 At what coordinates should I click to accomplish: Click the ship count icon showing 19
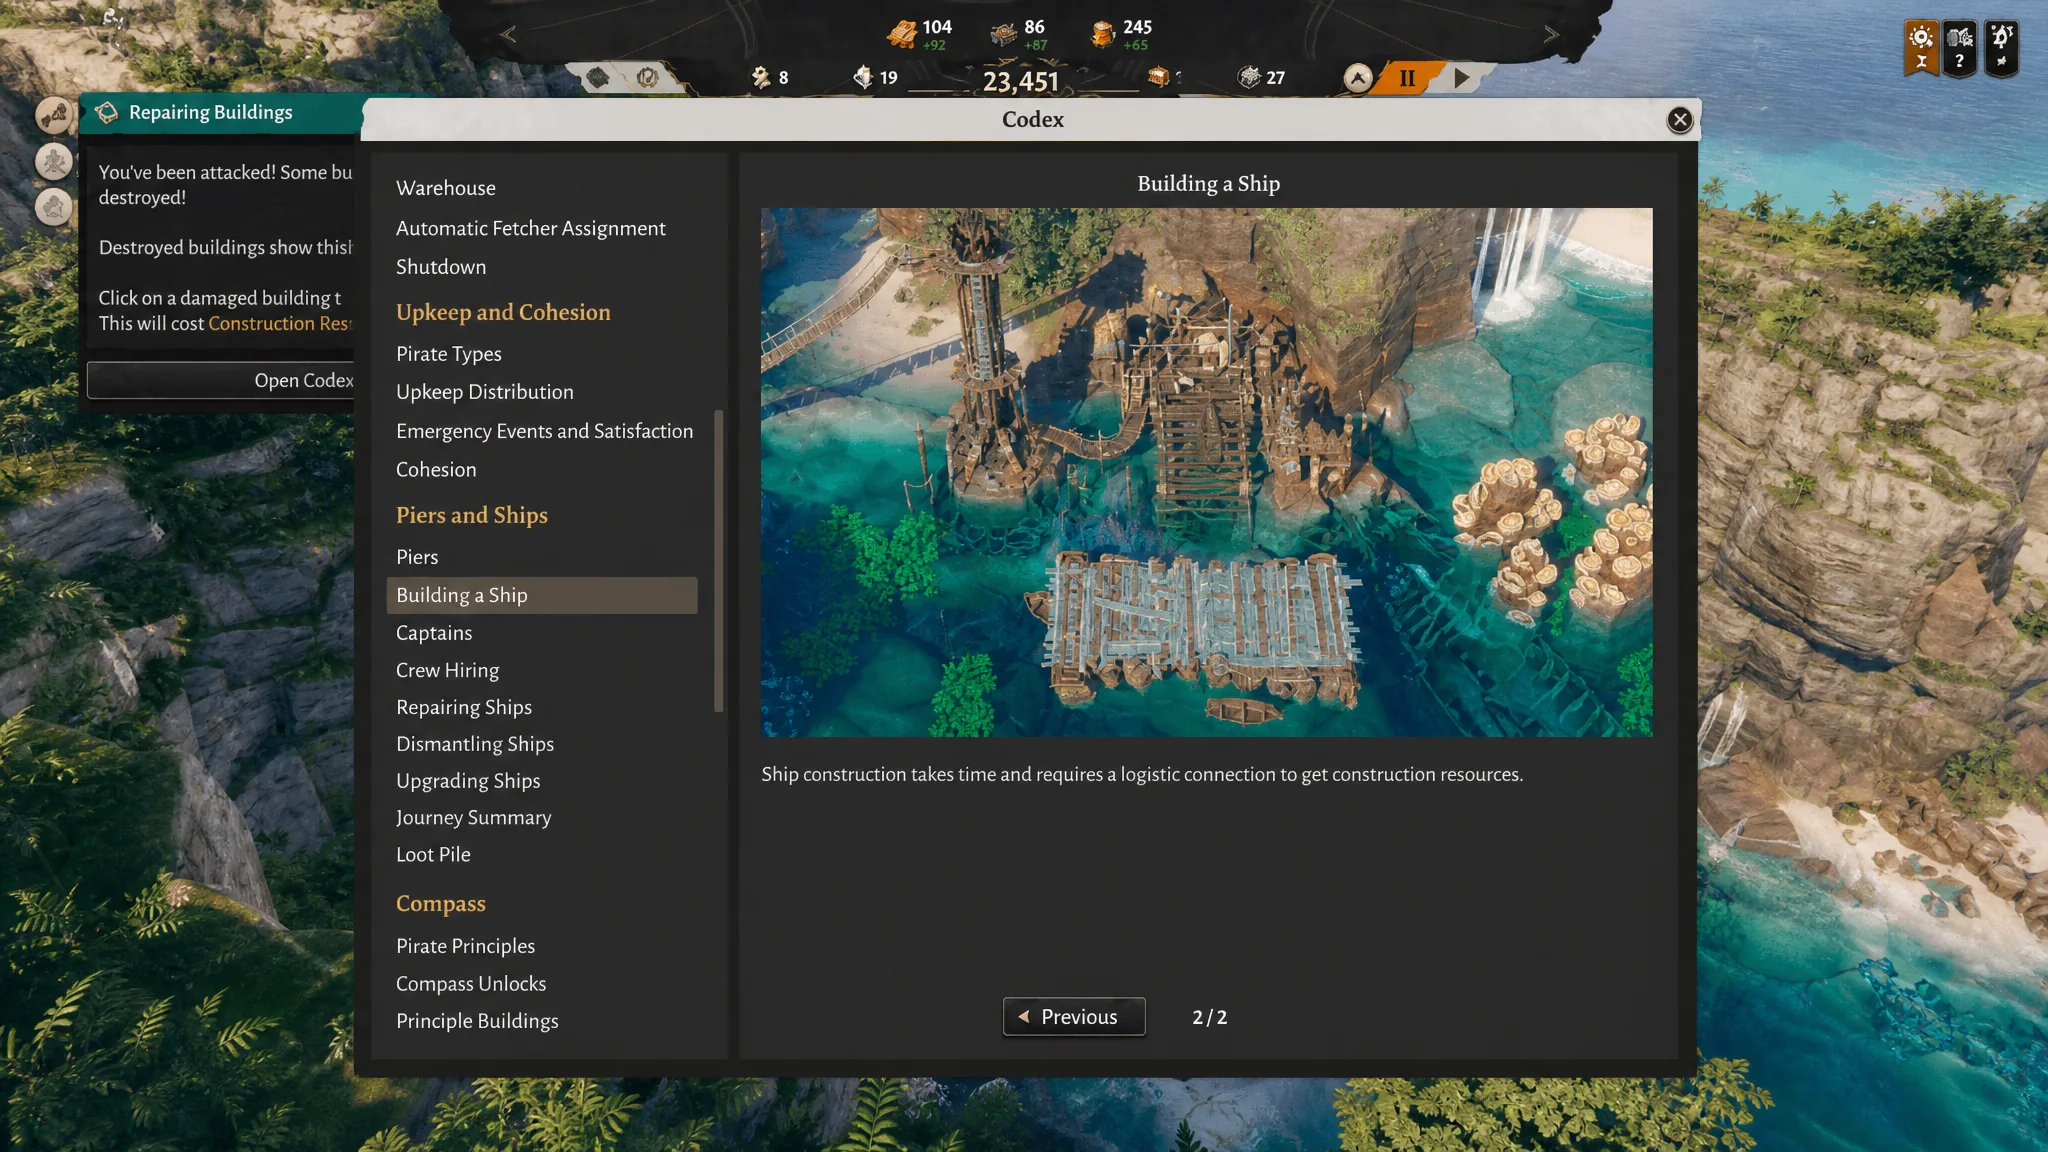[863, 76]
